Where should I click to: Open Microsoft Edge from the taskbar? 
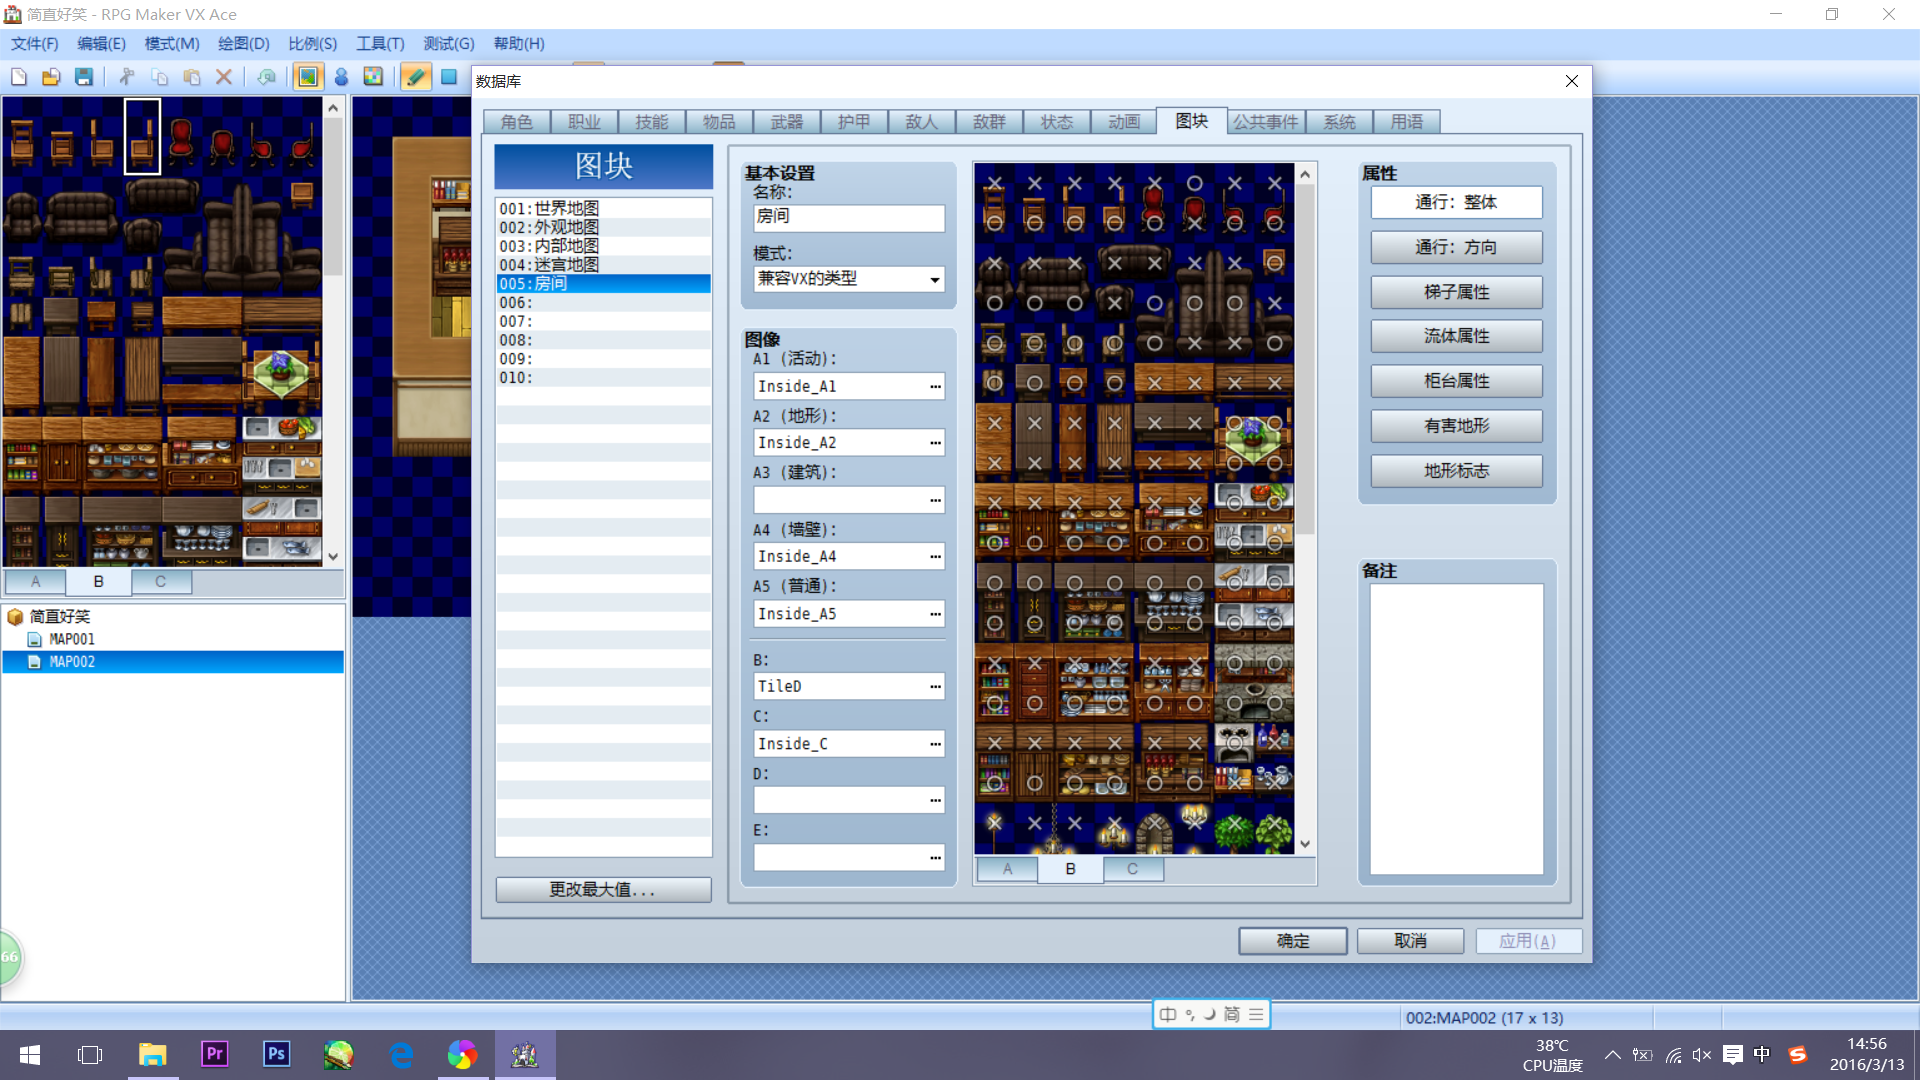pos(401,1054)
